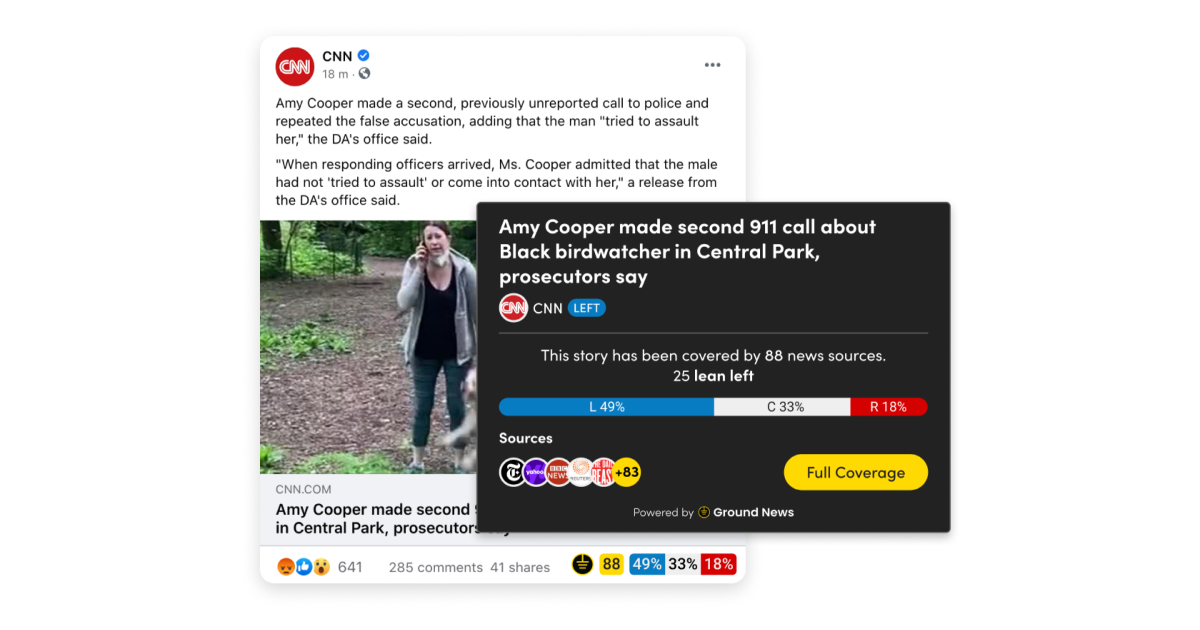Expand the +83 more sources badge
Screen dimensions: 1200x630
point(627,473)
